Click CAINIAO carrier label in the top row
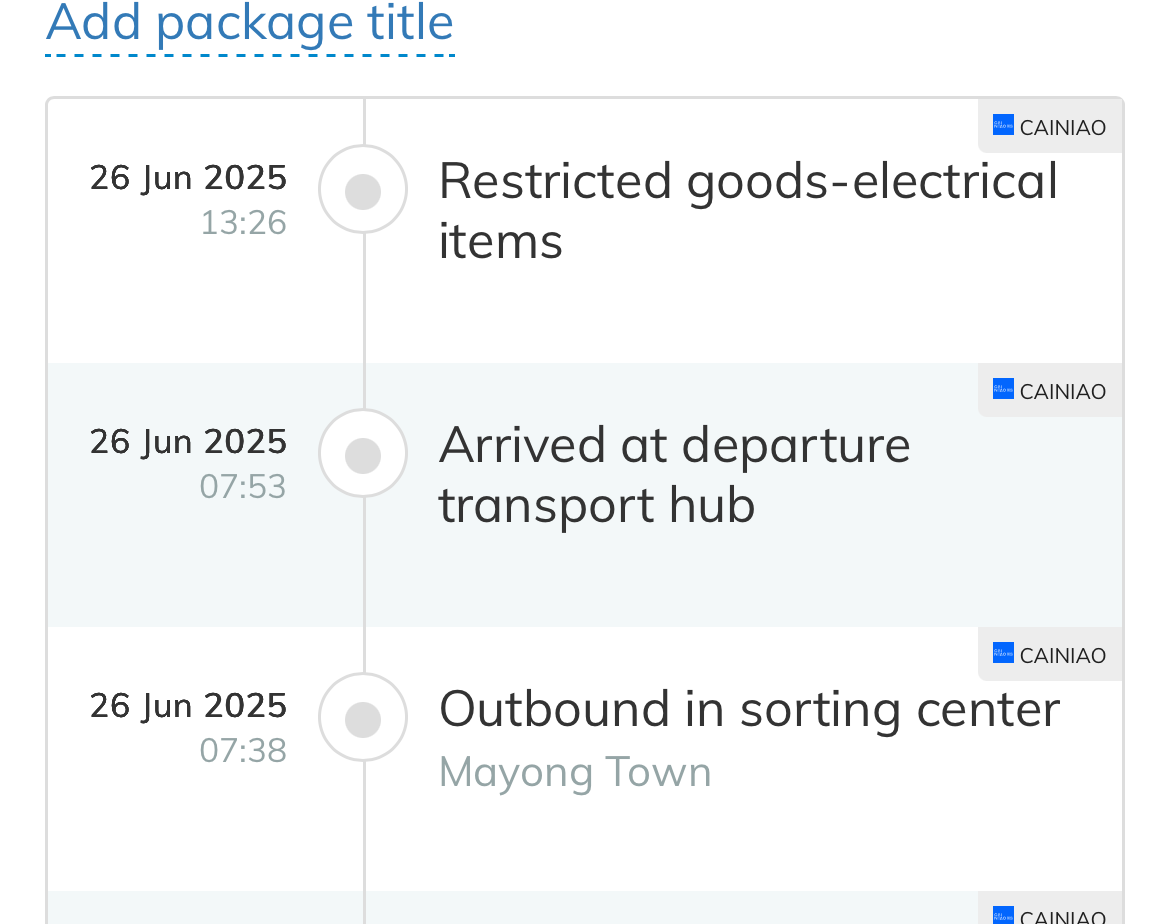The width and height of the screenshot is (1170, 924). [1062, 128]
